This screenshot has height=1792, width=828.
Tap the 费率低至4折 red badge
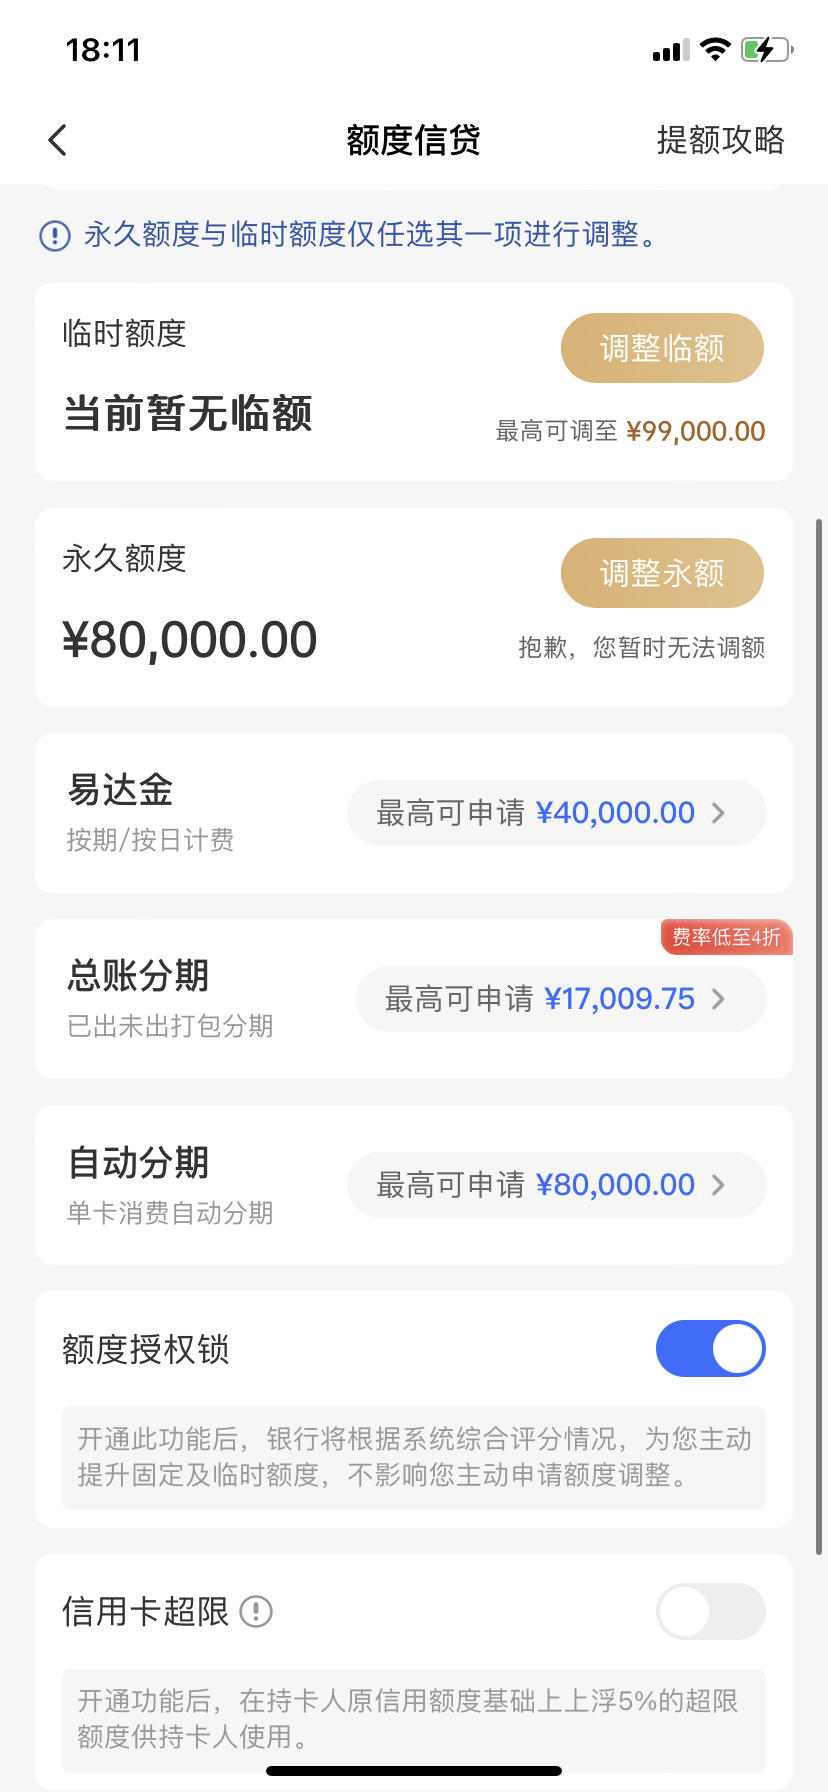(x=726, y=937)
